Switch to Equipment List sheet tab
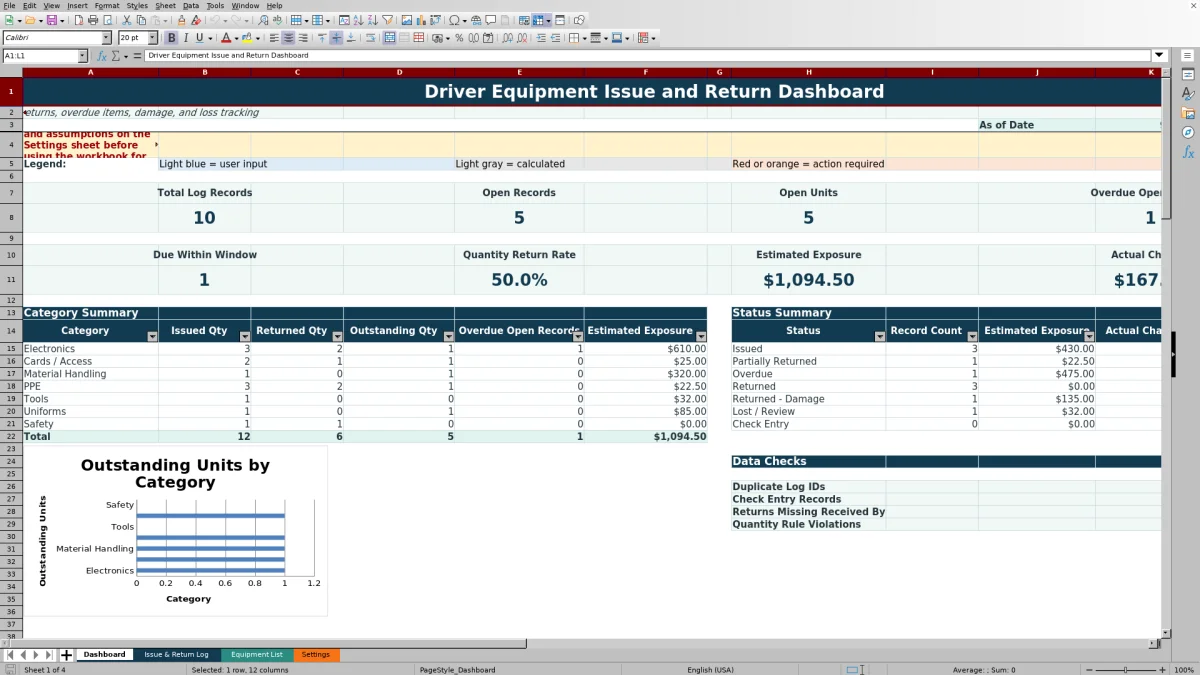 point(256,655)
